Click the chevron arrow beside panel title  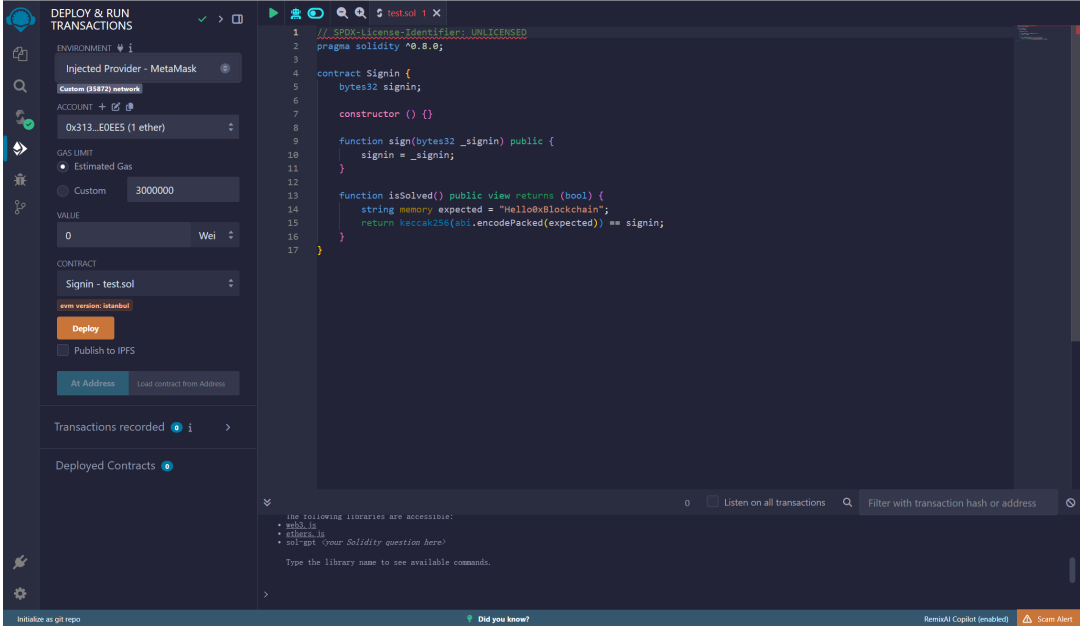click(220, 19)
